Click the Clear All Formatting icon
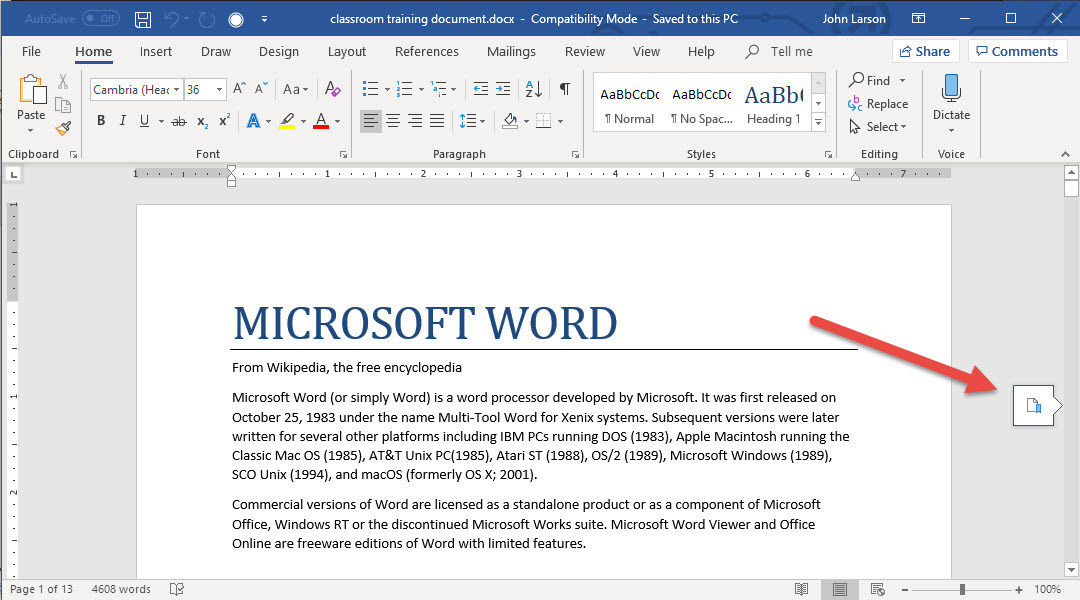 tap(333, 89)
